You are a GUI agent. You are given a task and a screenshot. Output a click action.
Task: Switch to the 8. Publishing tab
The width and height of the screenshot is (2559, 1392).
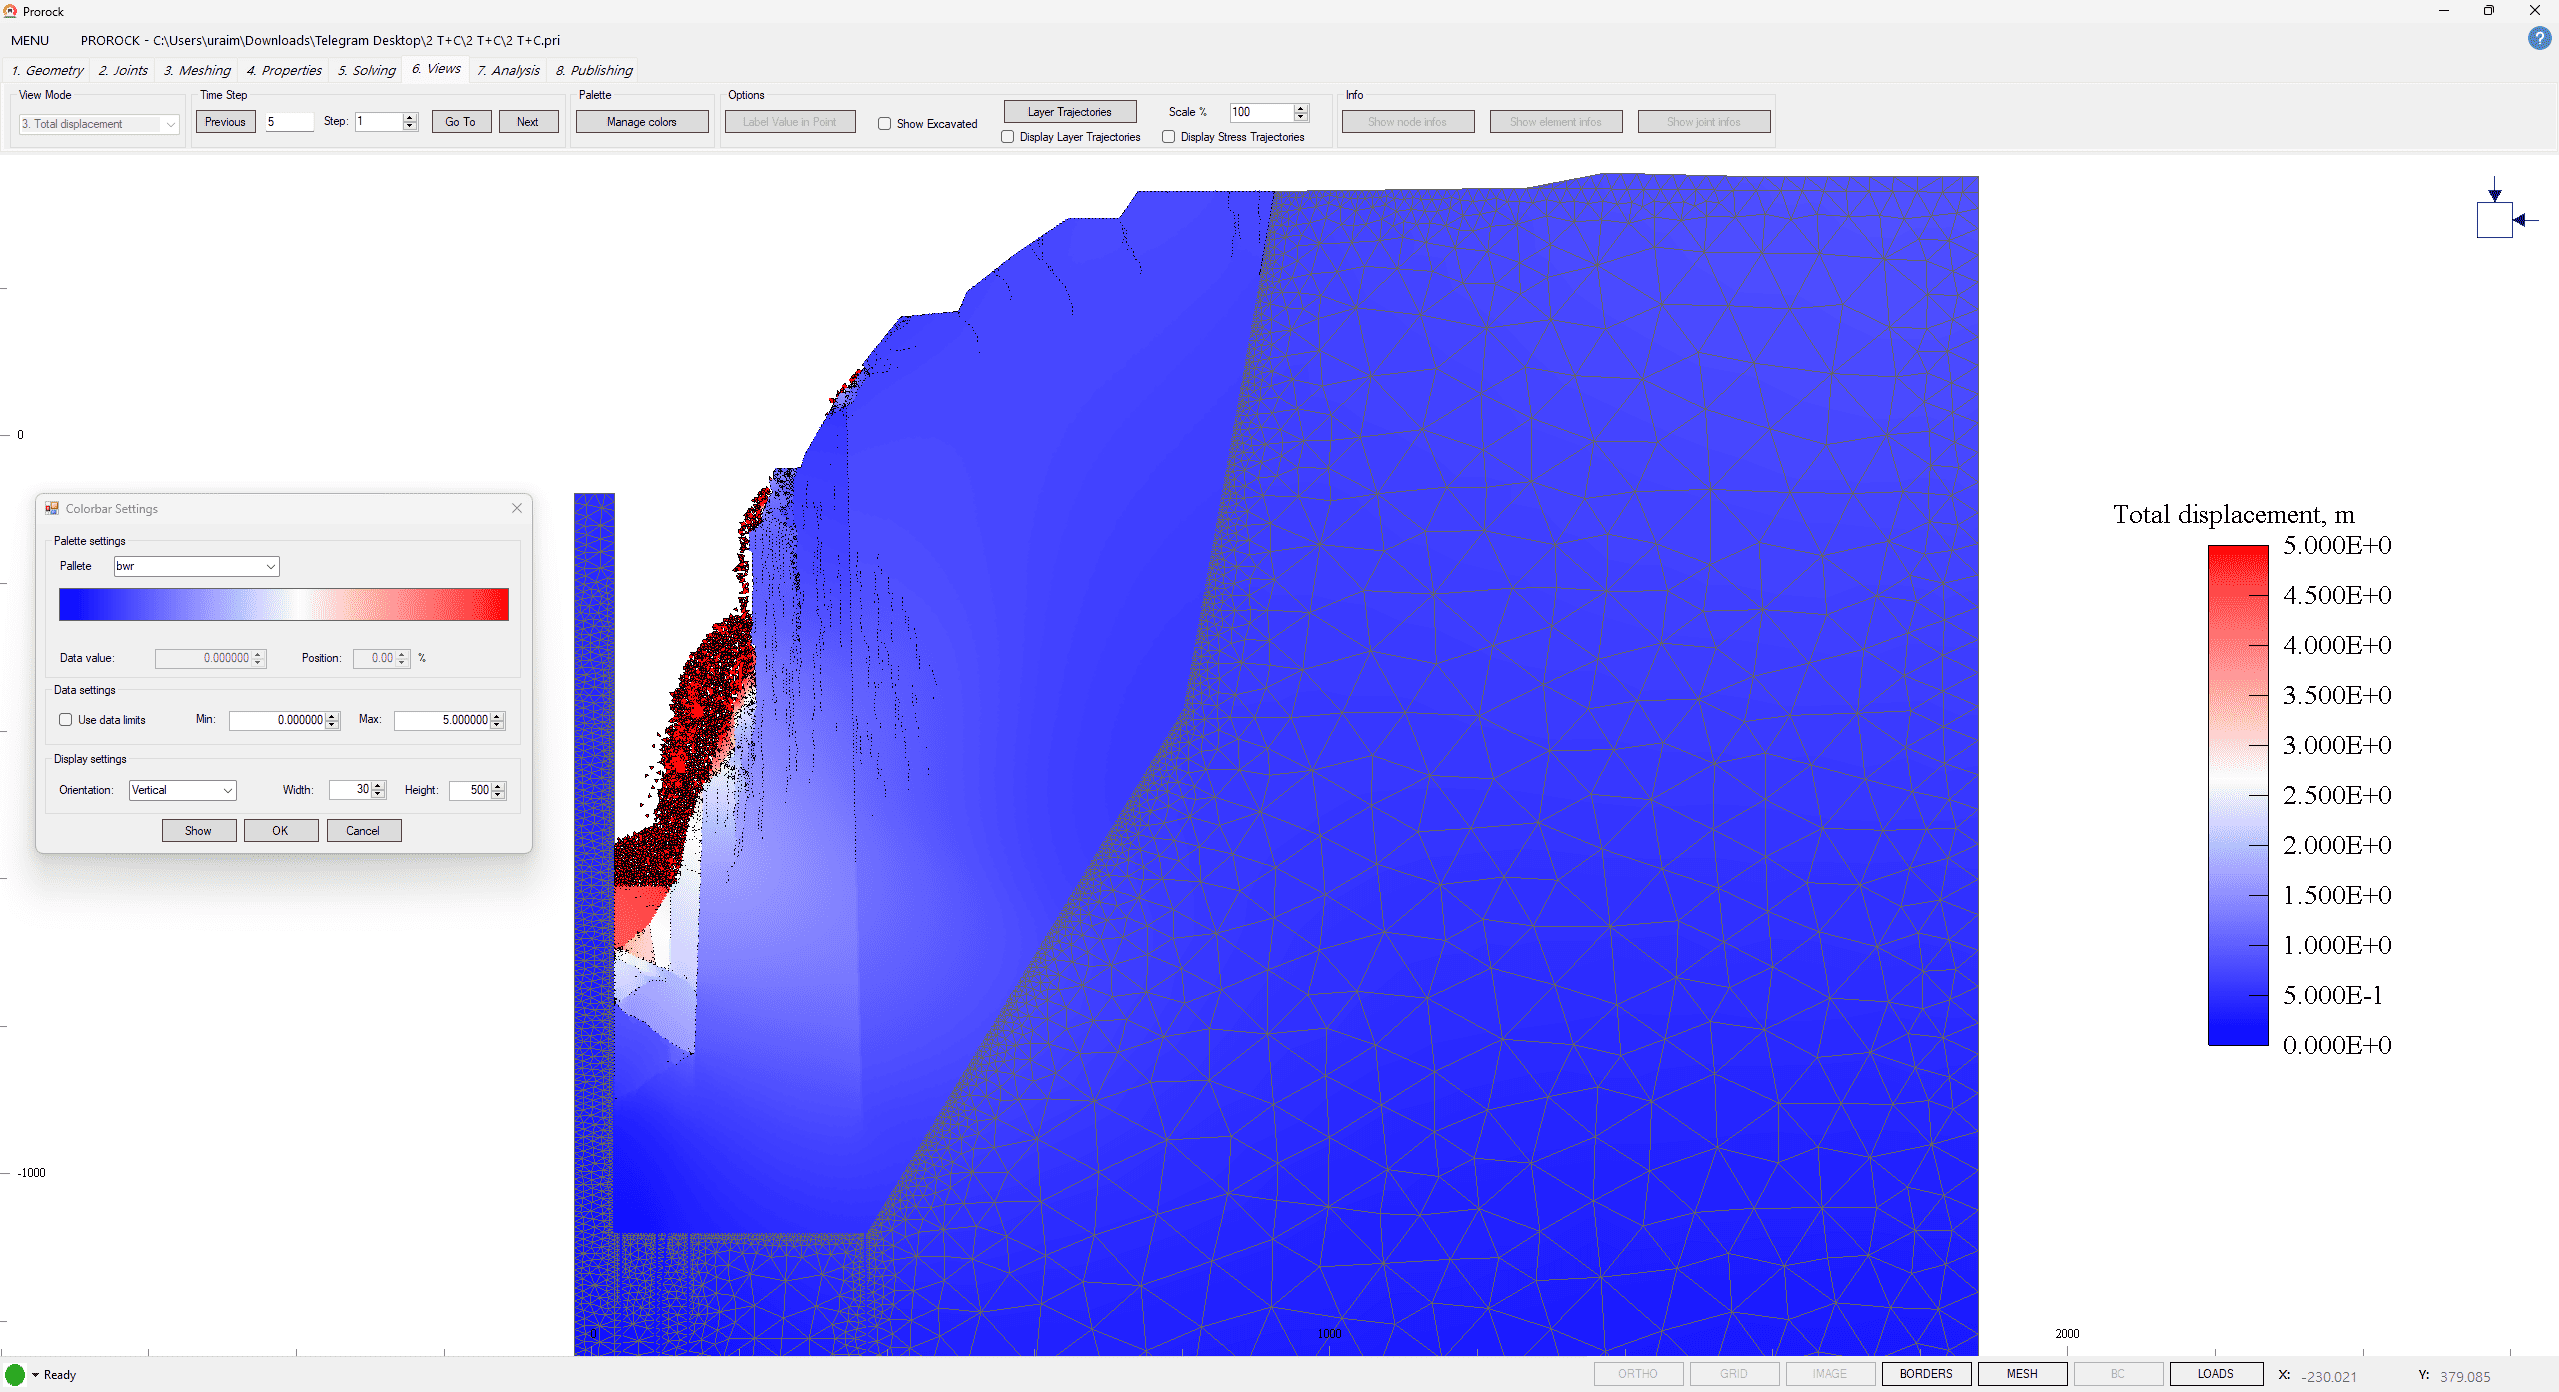(x=594, y=70)
